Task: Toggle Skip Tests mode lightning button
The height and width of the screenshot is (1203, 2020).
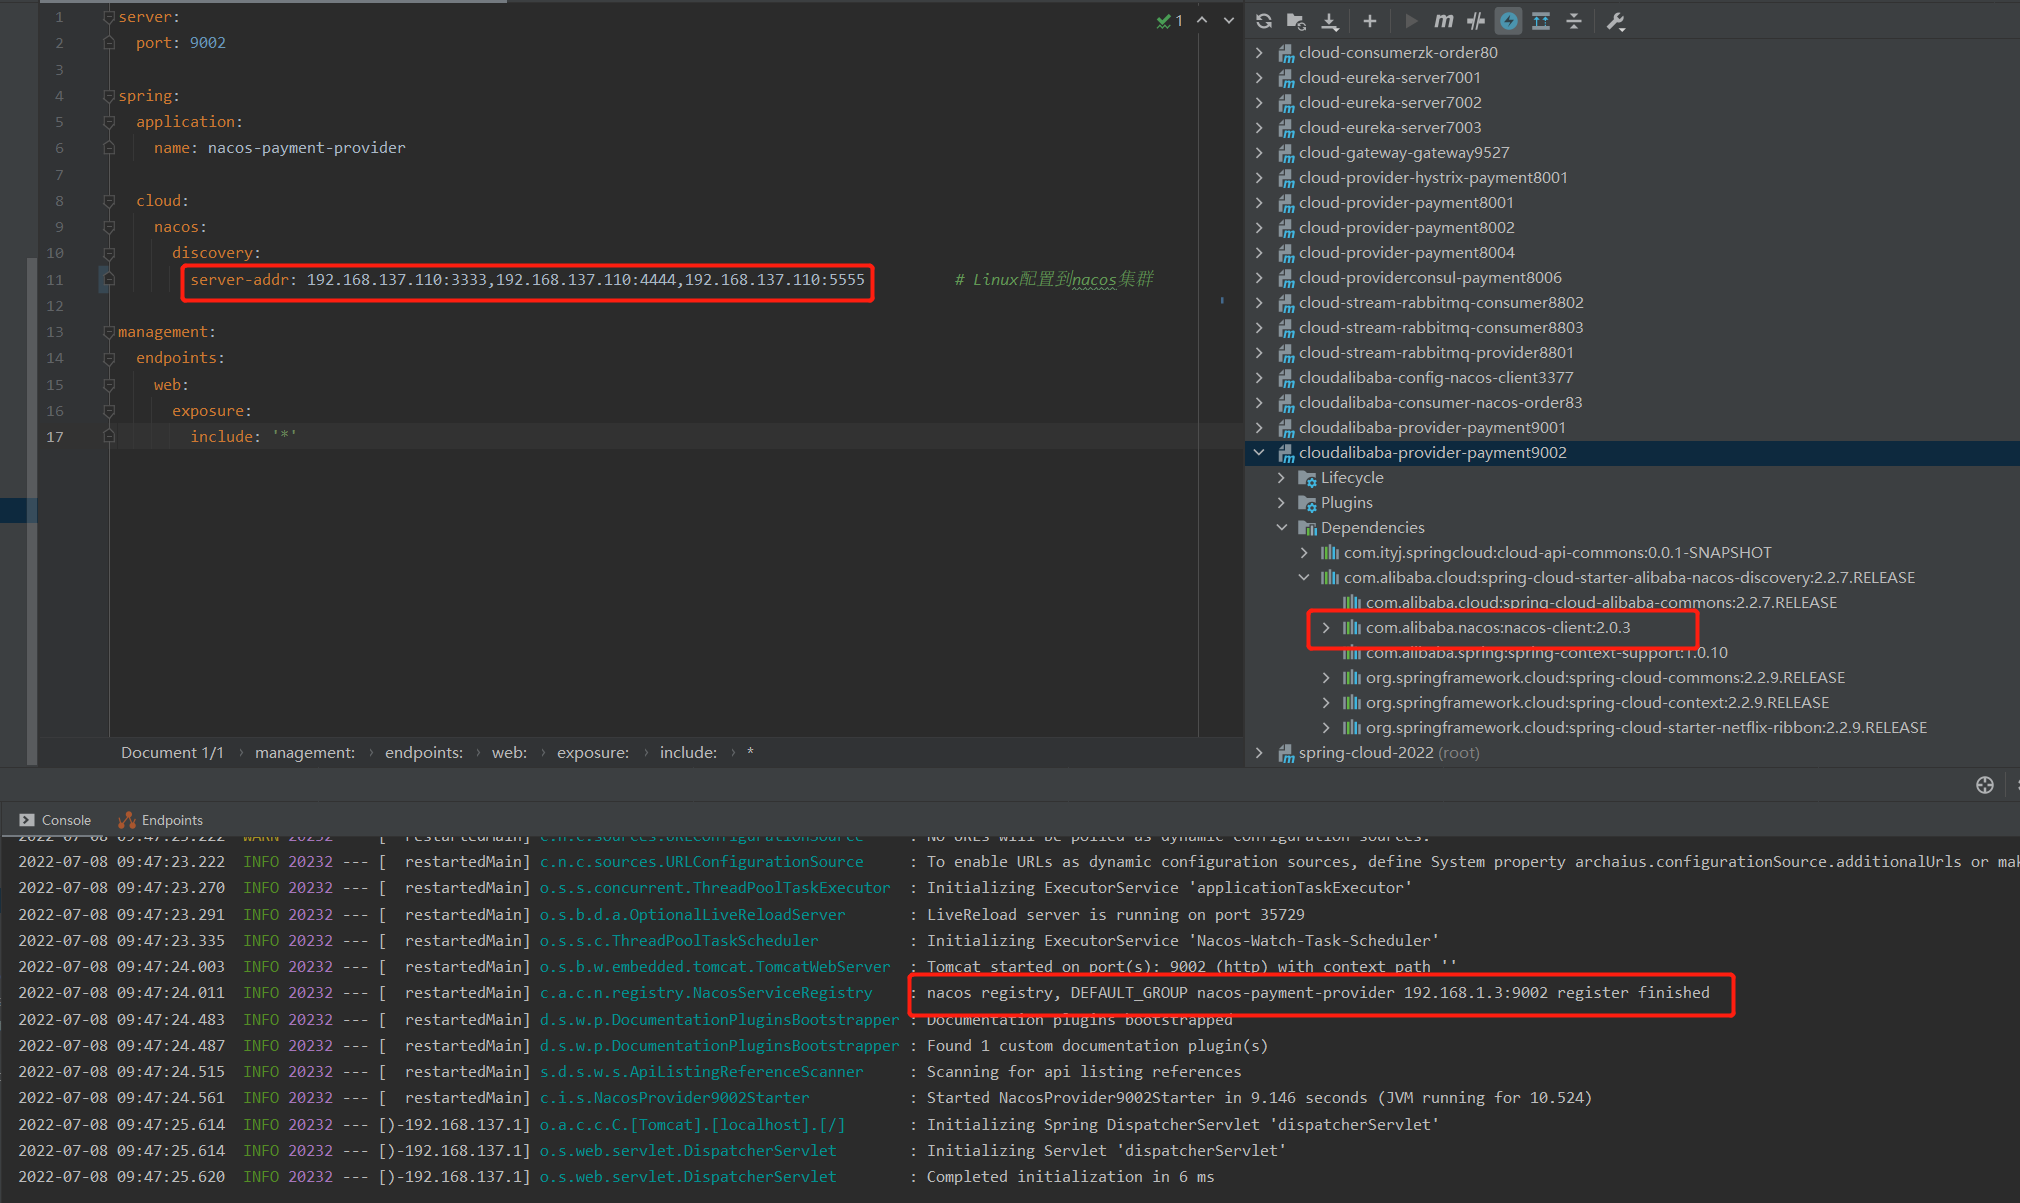Action: 1509,21
